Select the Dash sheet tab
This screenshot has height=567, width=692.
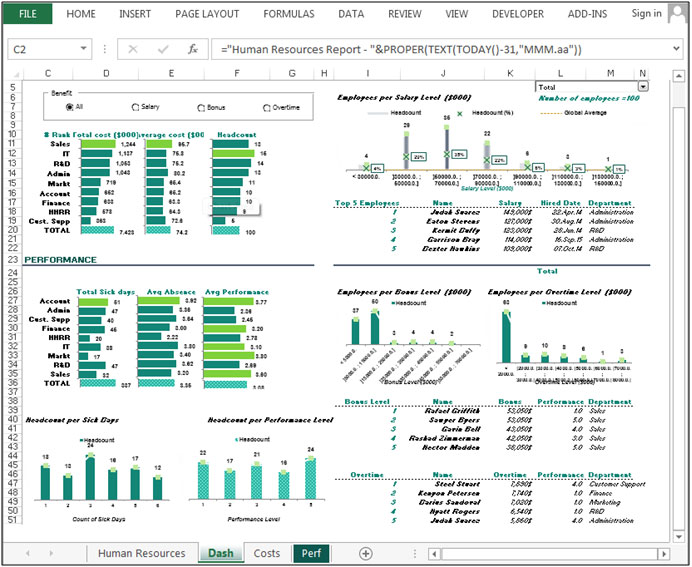(x=221, y=553)
